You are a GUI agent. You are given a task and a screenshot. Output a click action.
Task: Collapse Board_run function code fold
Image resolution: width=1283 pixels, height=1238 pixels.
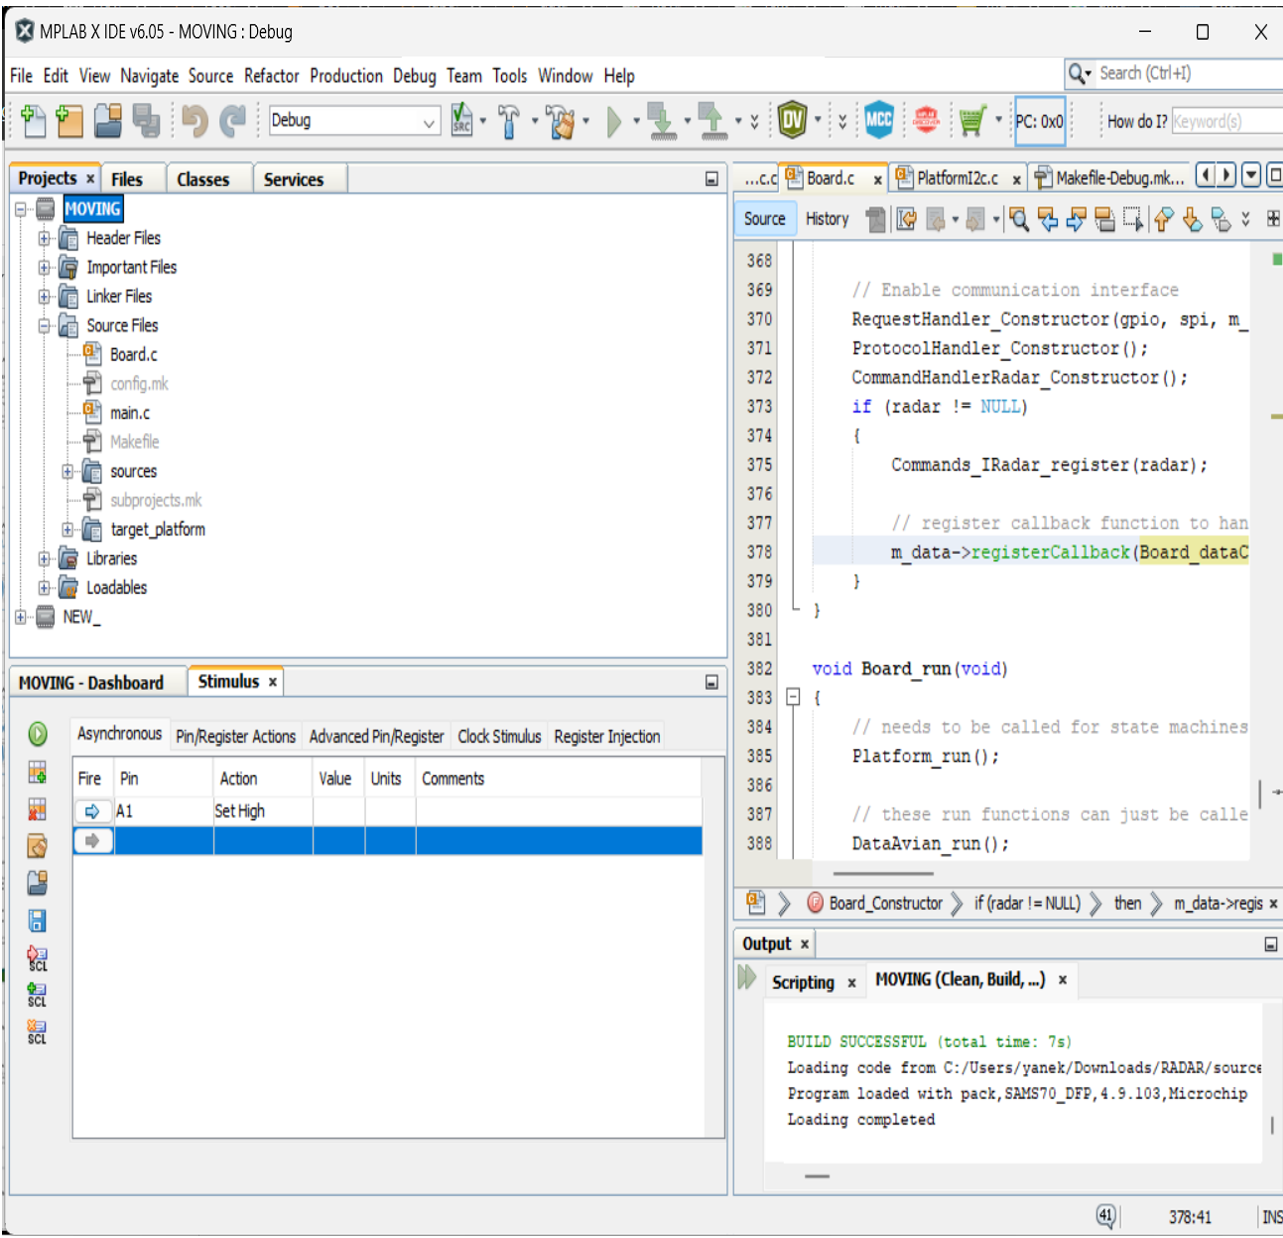coord(793,697)
